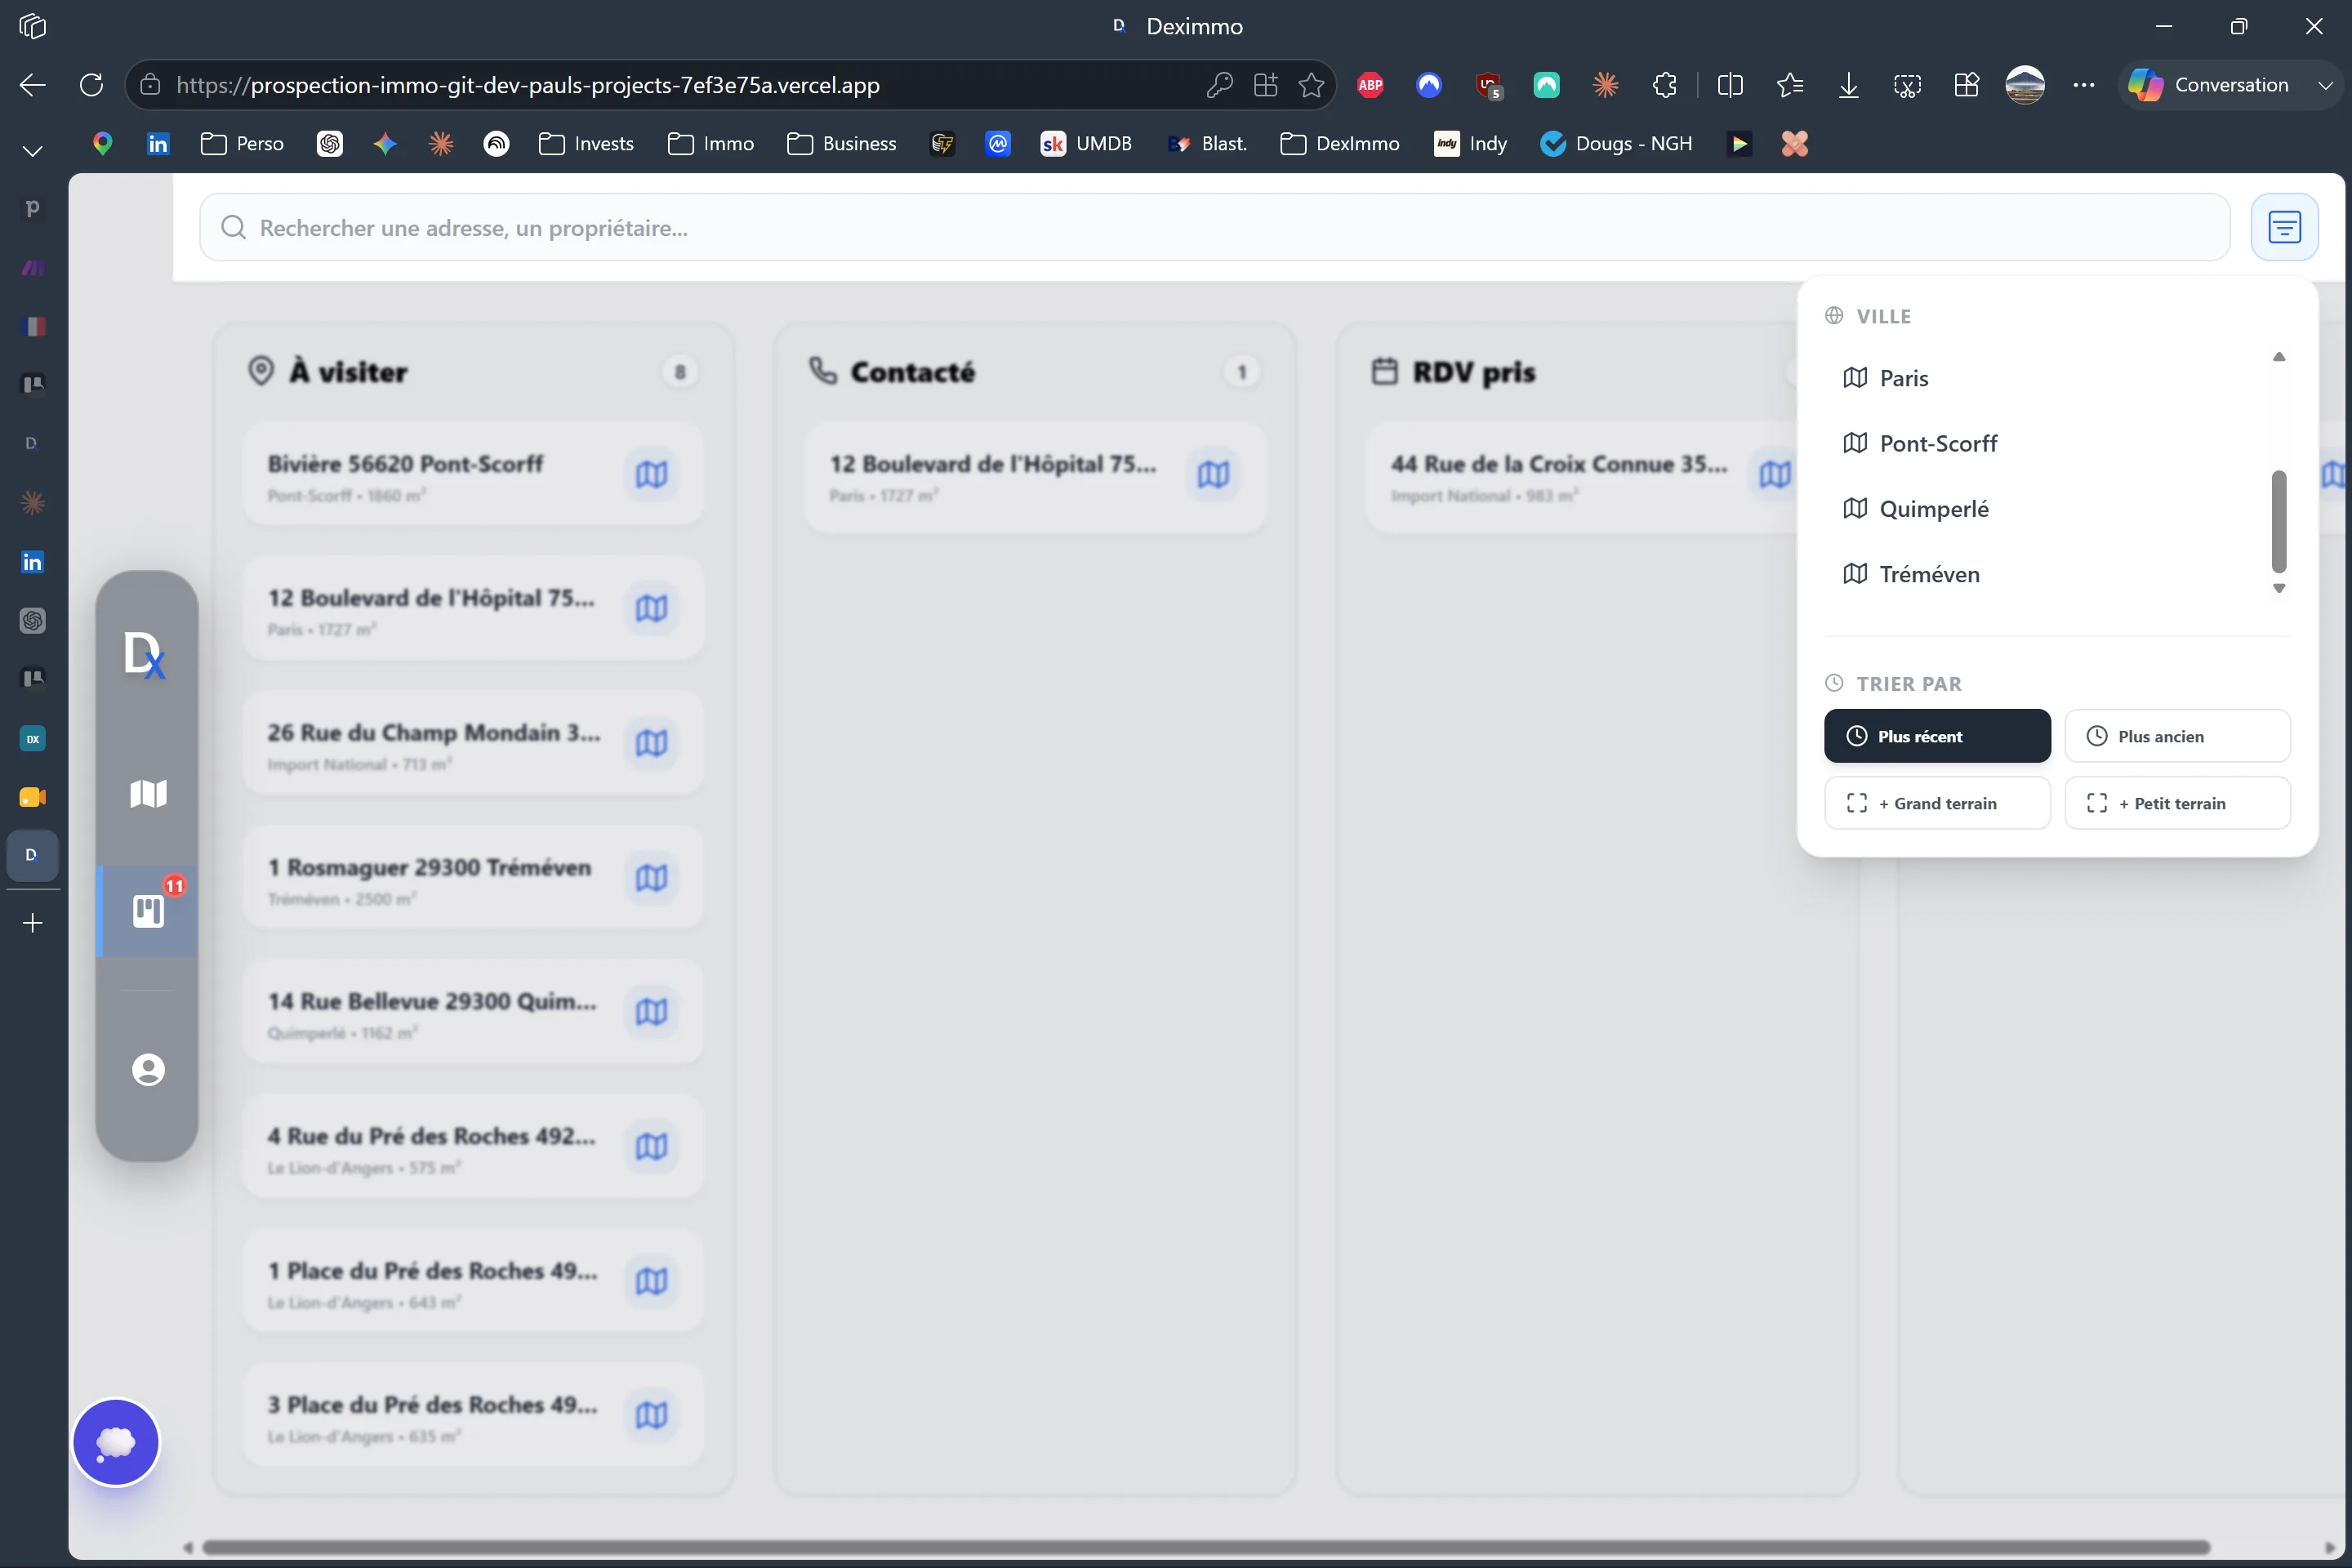
Task: Show 44 Rue de la Croix Connue on map
Action: [x=1775, y=474]
